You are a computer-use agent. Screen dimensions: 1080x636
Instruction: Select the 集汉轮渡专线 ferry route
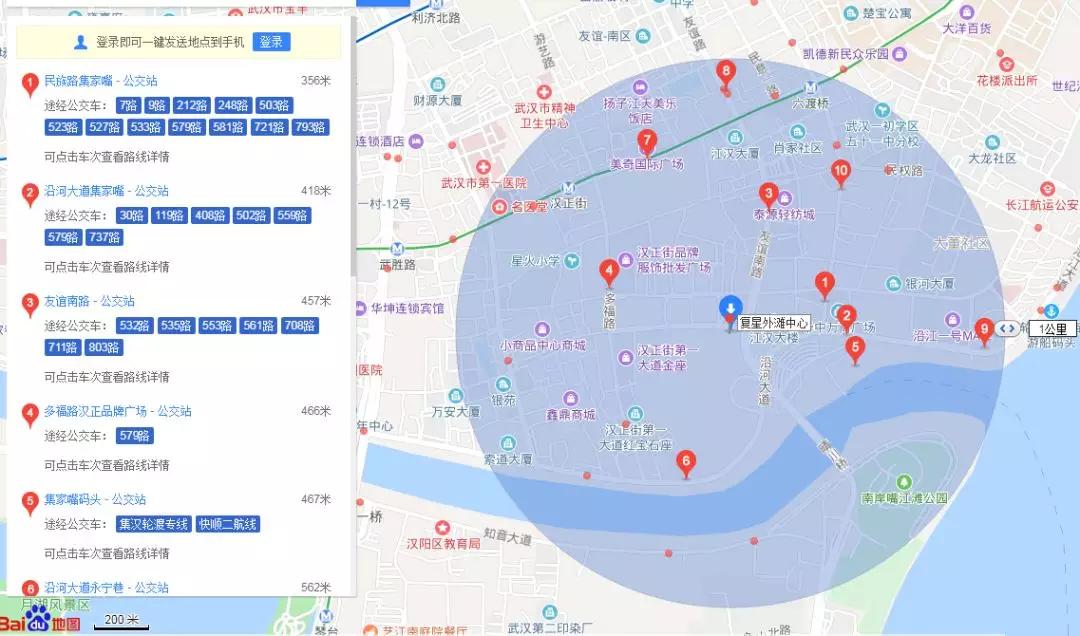[x=154, y=524]
